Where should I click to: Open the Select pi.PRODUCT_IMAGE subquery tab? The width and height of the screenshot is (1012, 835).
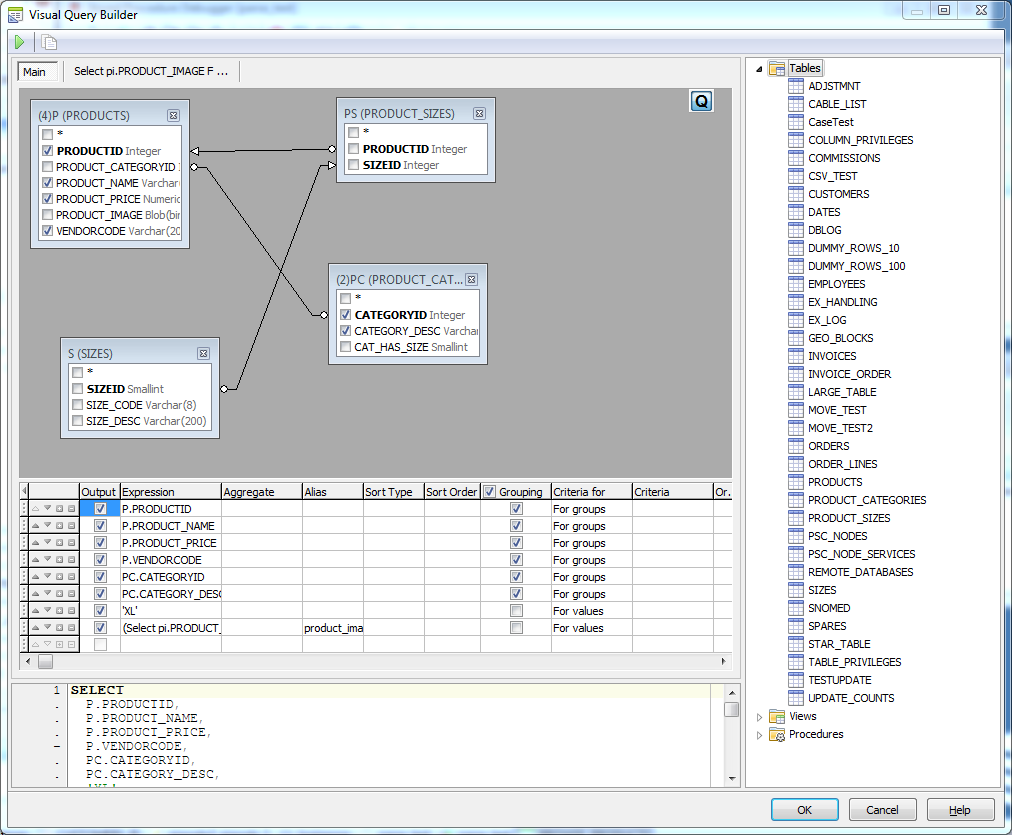[151, 72]
